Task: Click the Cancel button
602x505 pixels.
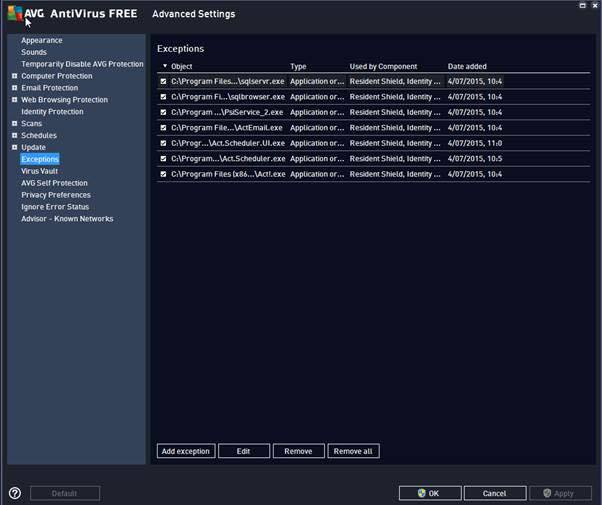Action: point(494,493)
